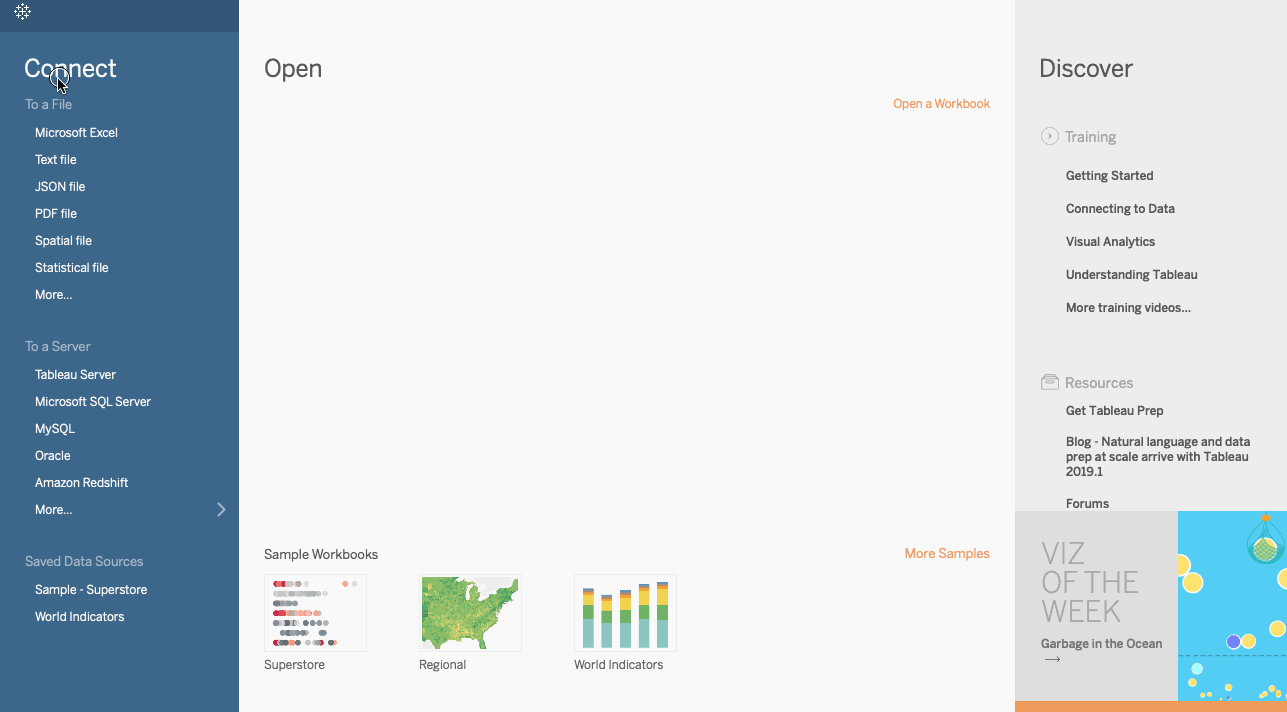The height and width of the screenshot is (712, 1287).
Task: Connect to Microsoft SQL Server
Action: pyautogui.click(x=93, y=401)
